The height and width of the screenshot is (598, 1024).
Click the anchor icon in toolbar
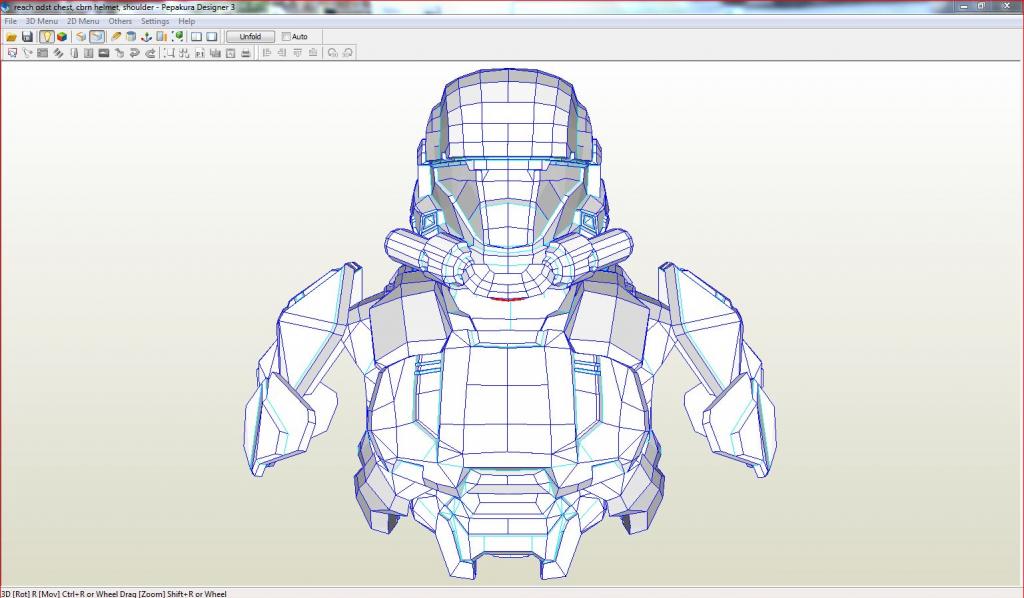coord(146,37)
